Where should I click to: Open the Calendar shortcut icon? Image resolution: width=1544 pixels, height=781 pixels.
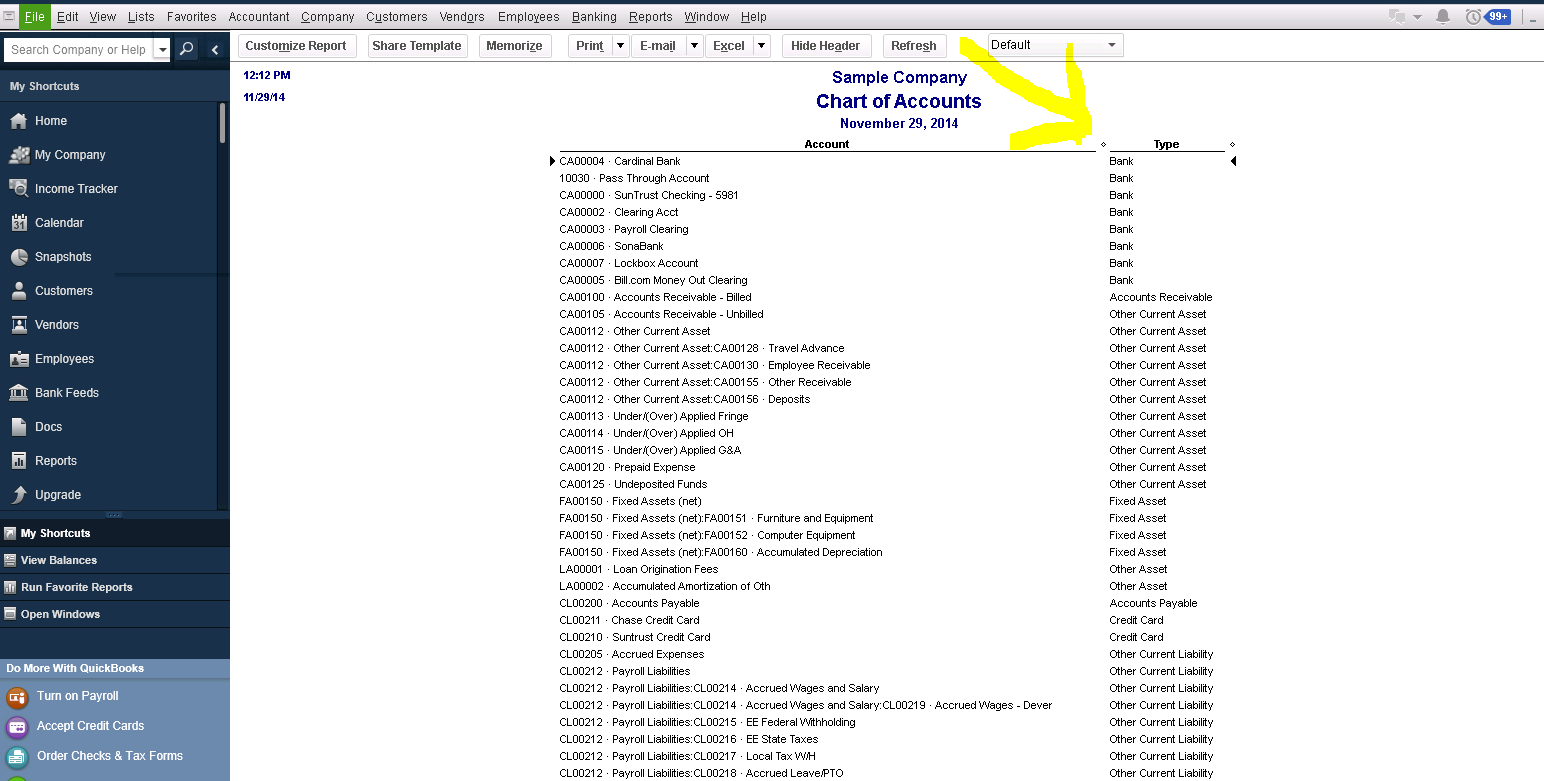18,223
